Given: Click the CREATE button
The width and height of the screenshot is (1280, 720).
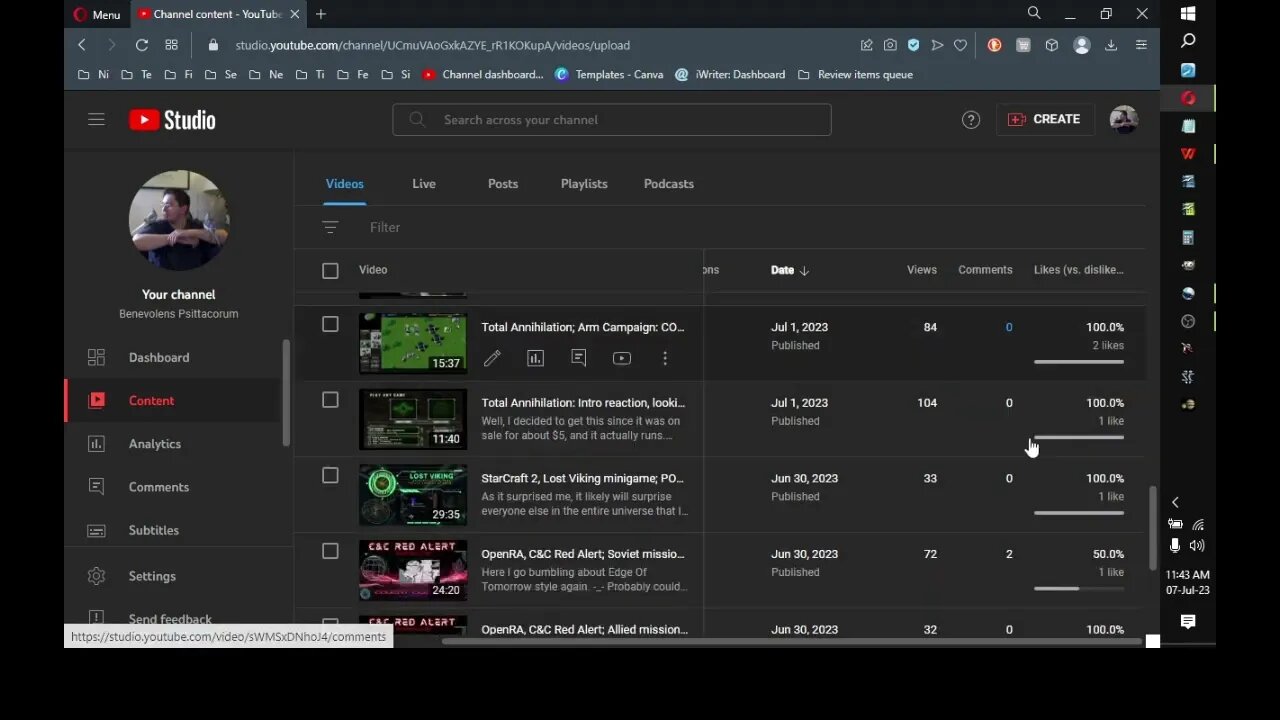Looking at the screenshot, I should click(1044, 119).
